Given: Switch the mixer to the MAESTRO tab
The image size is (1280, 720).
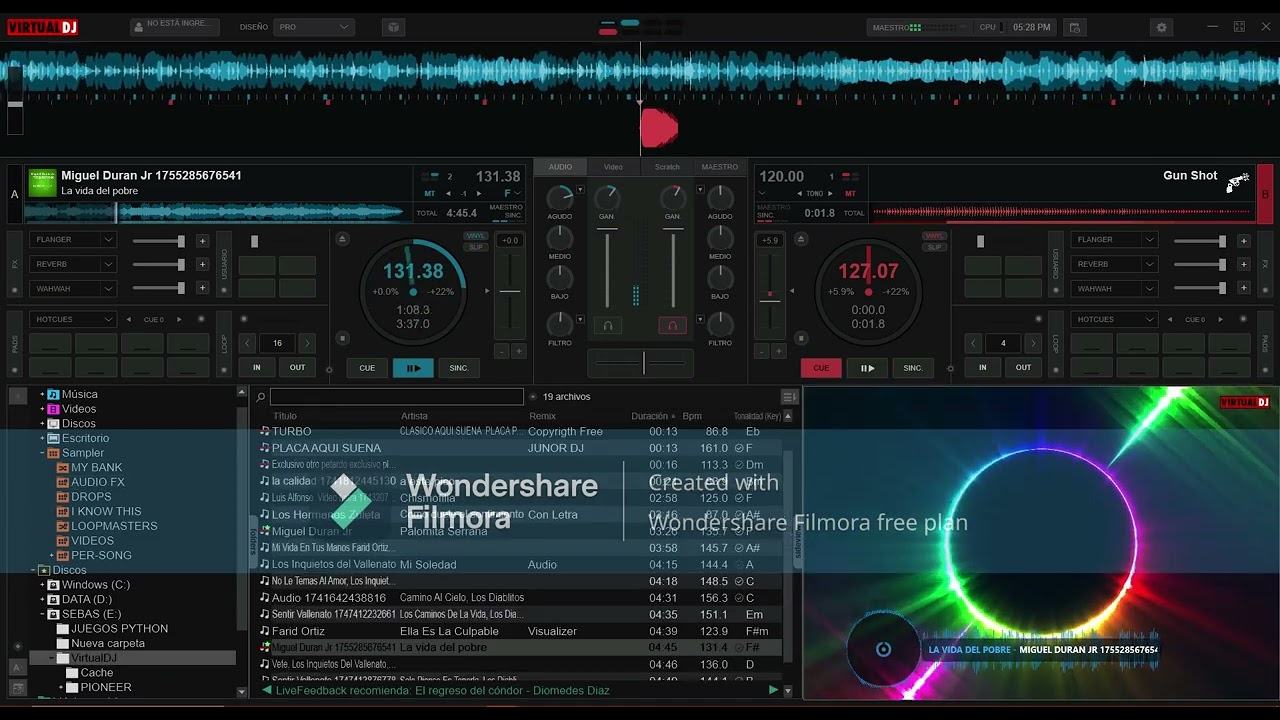Looking at the screenshot, I should [720, 167].
